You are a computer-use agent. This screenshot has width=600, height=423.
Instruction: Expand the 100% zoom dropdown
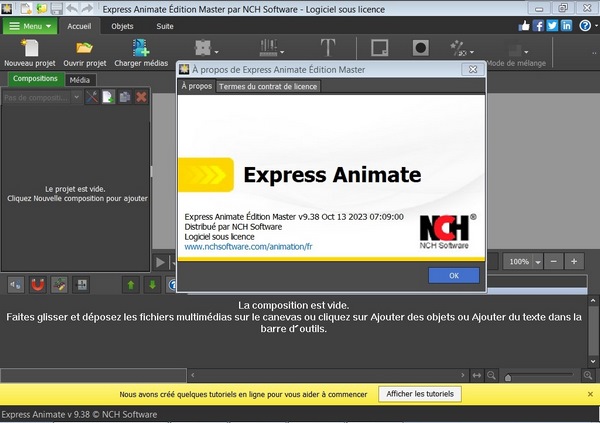[537, 261]
